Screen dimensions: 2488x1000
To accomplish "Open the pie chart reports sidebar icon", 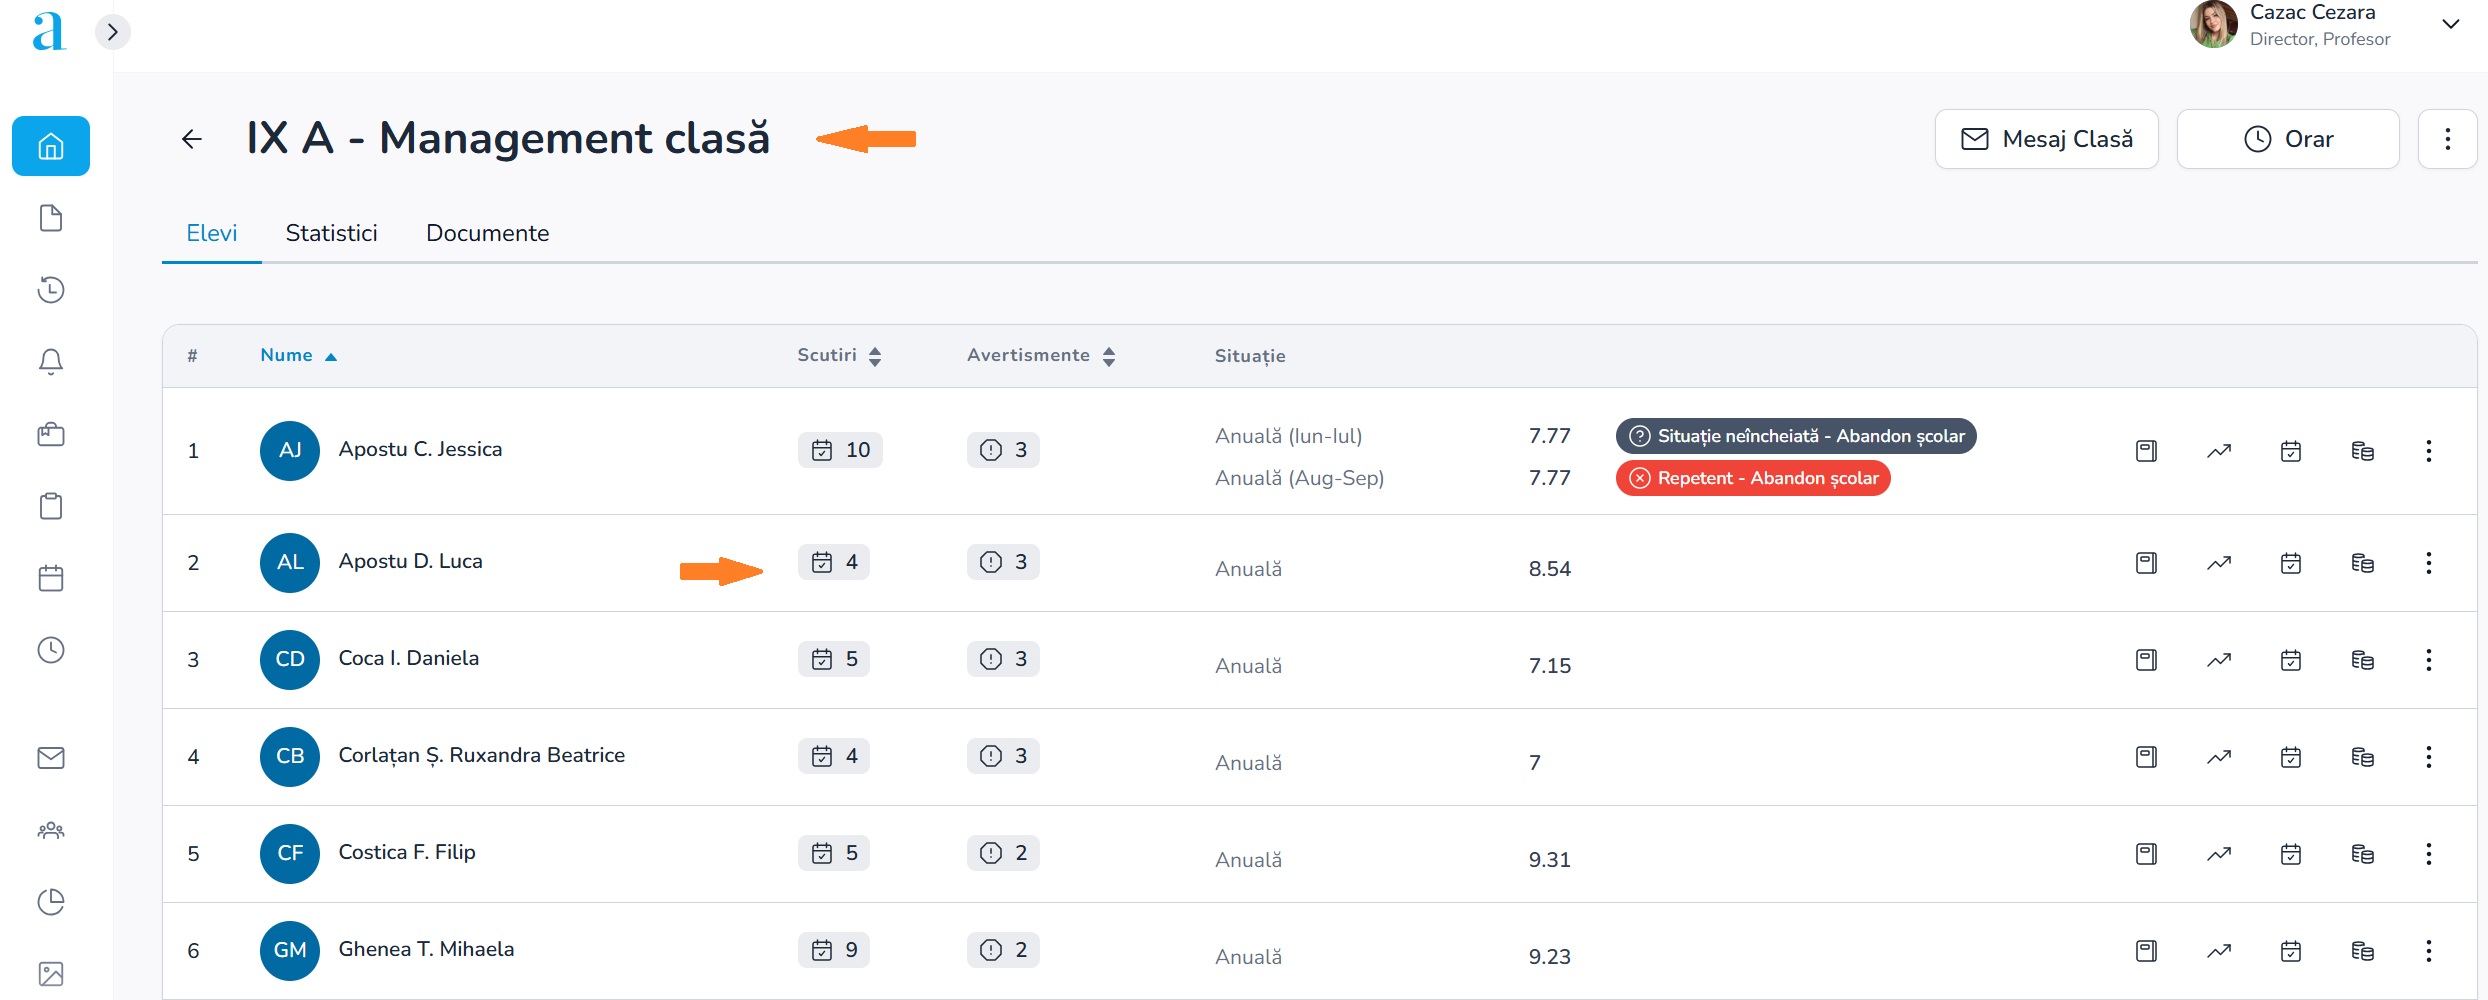I will 51,902.
